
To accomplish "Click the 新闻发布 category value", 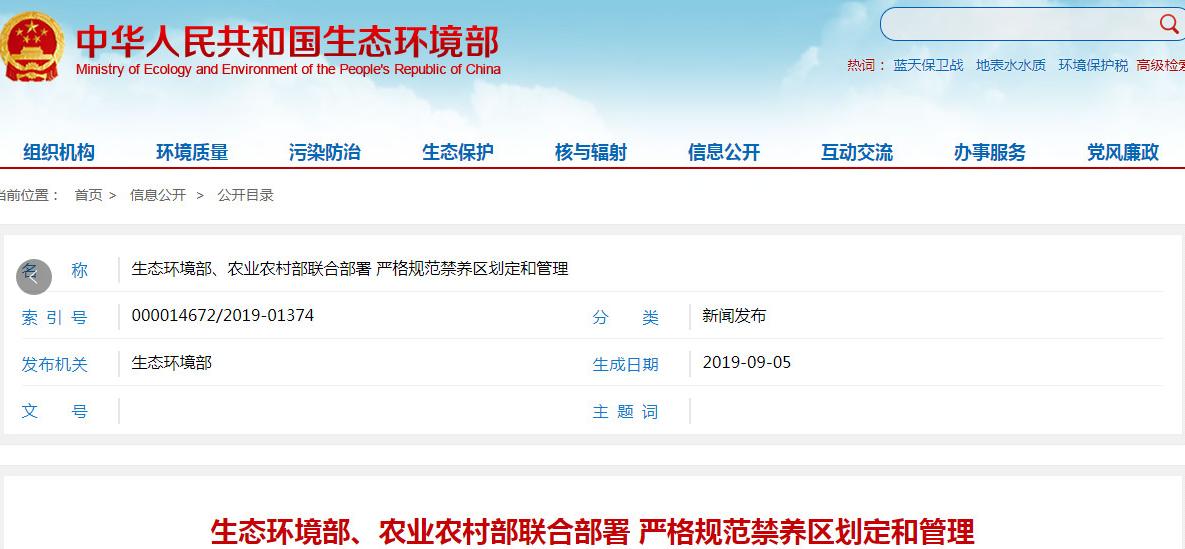I will [x=734, y=315].
